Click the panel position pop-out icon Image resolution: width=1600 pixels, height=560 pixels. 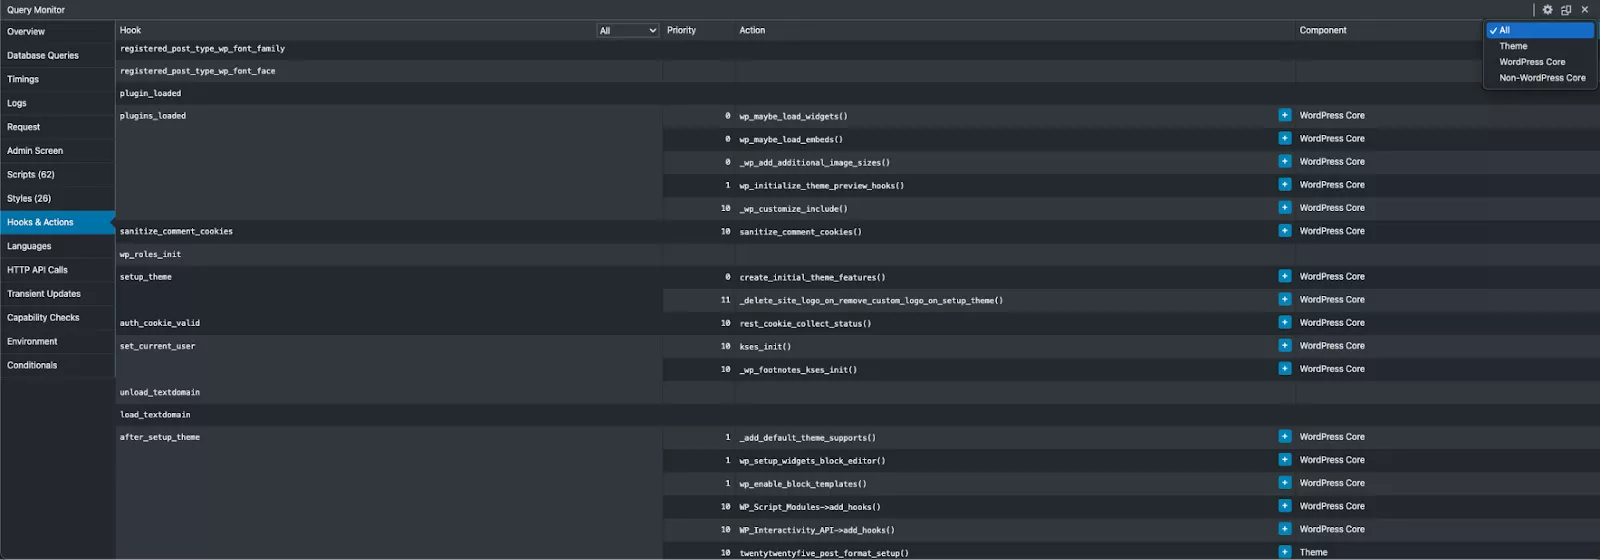point(1566,10)
